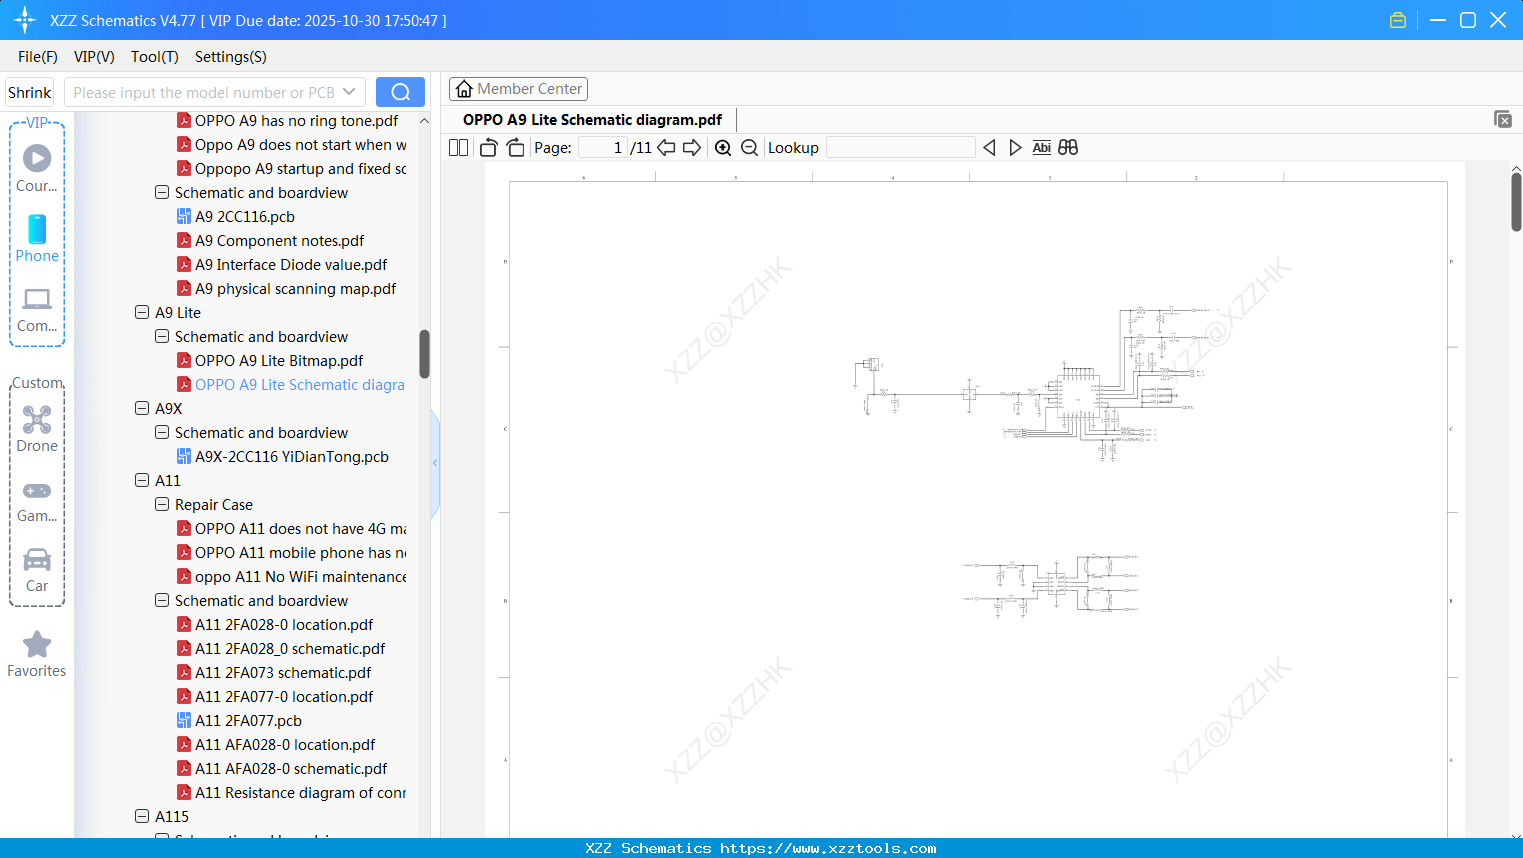Screen dimensions: 1523x858
Task: Zoom in on the schematic
Action: click(723, 148)
